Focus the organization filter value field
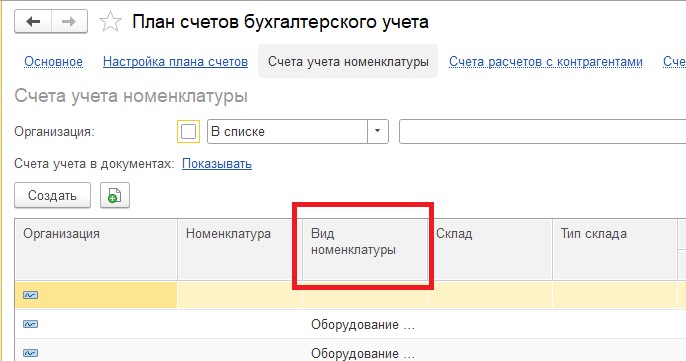The height and width of the screenshot is (361, 686). (x=542, y=132)
